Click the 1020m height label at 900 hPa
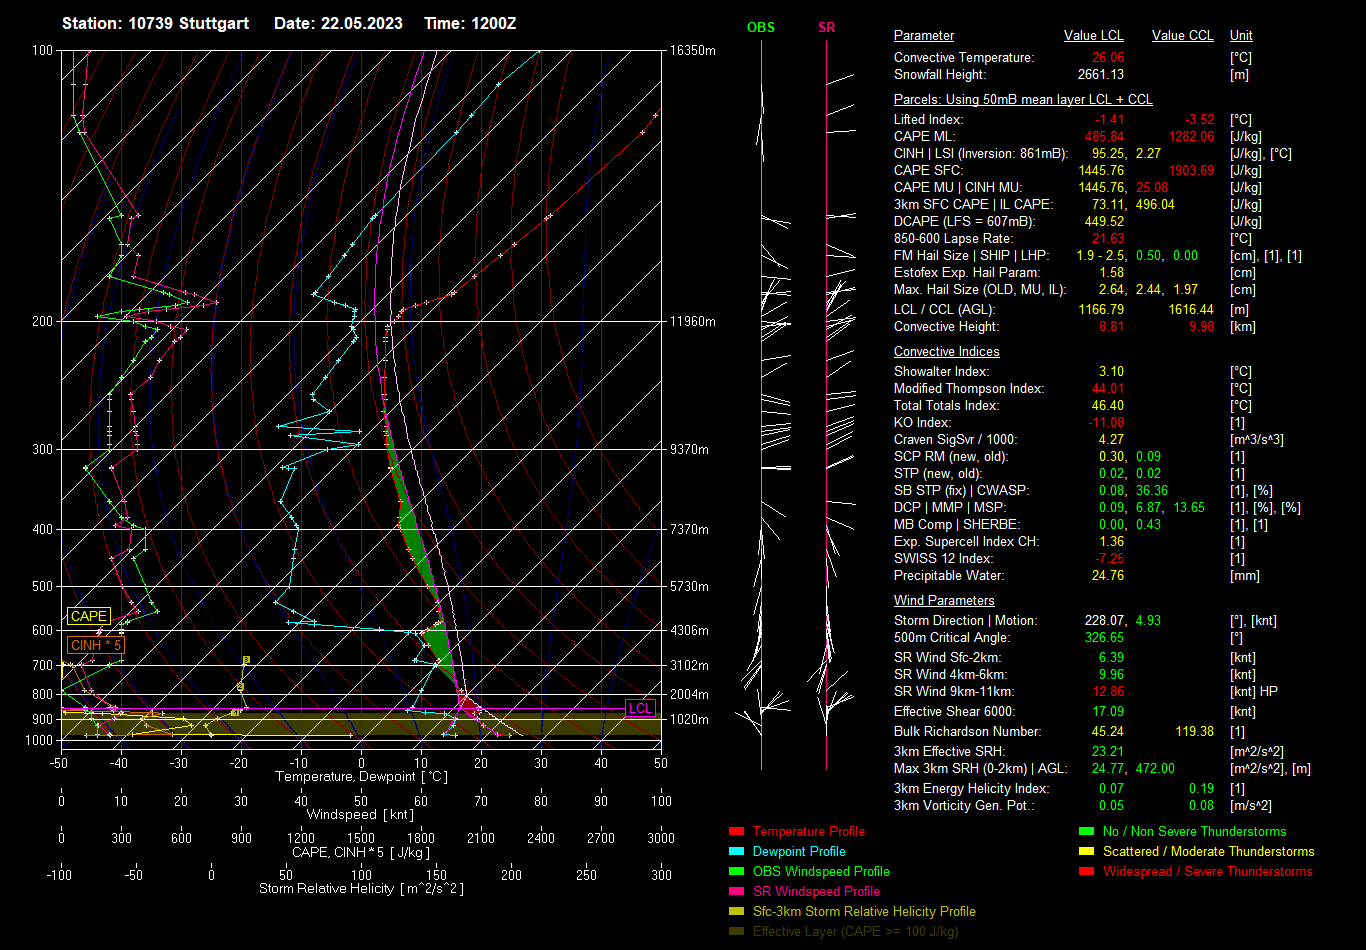 690,720
